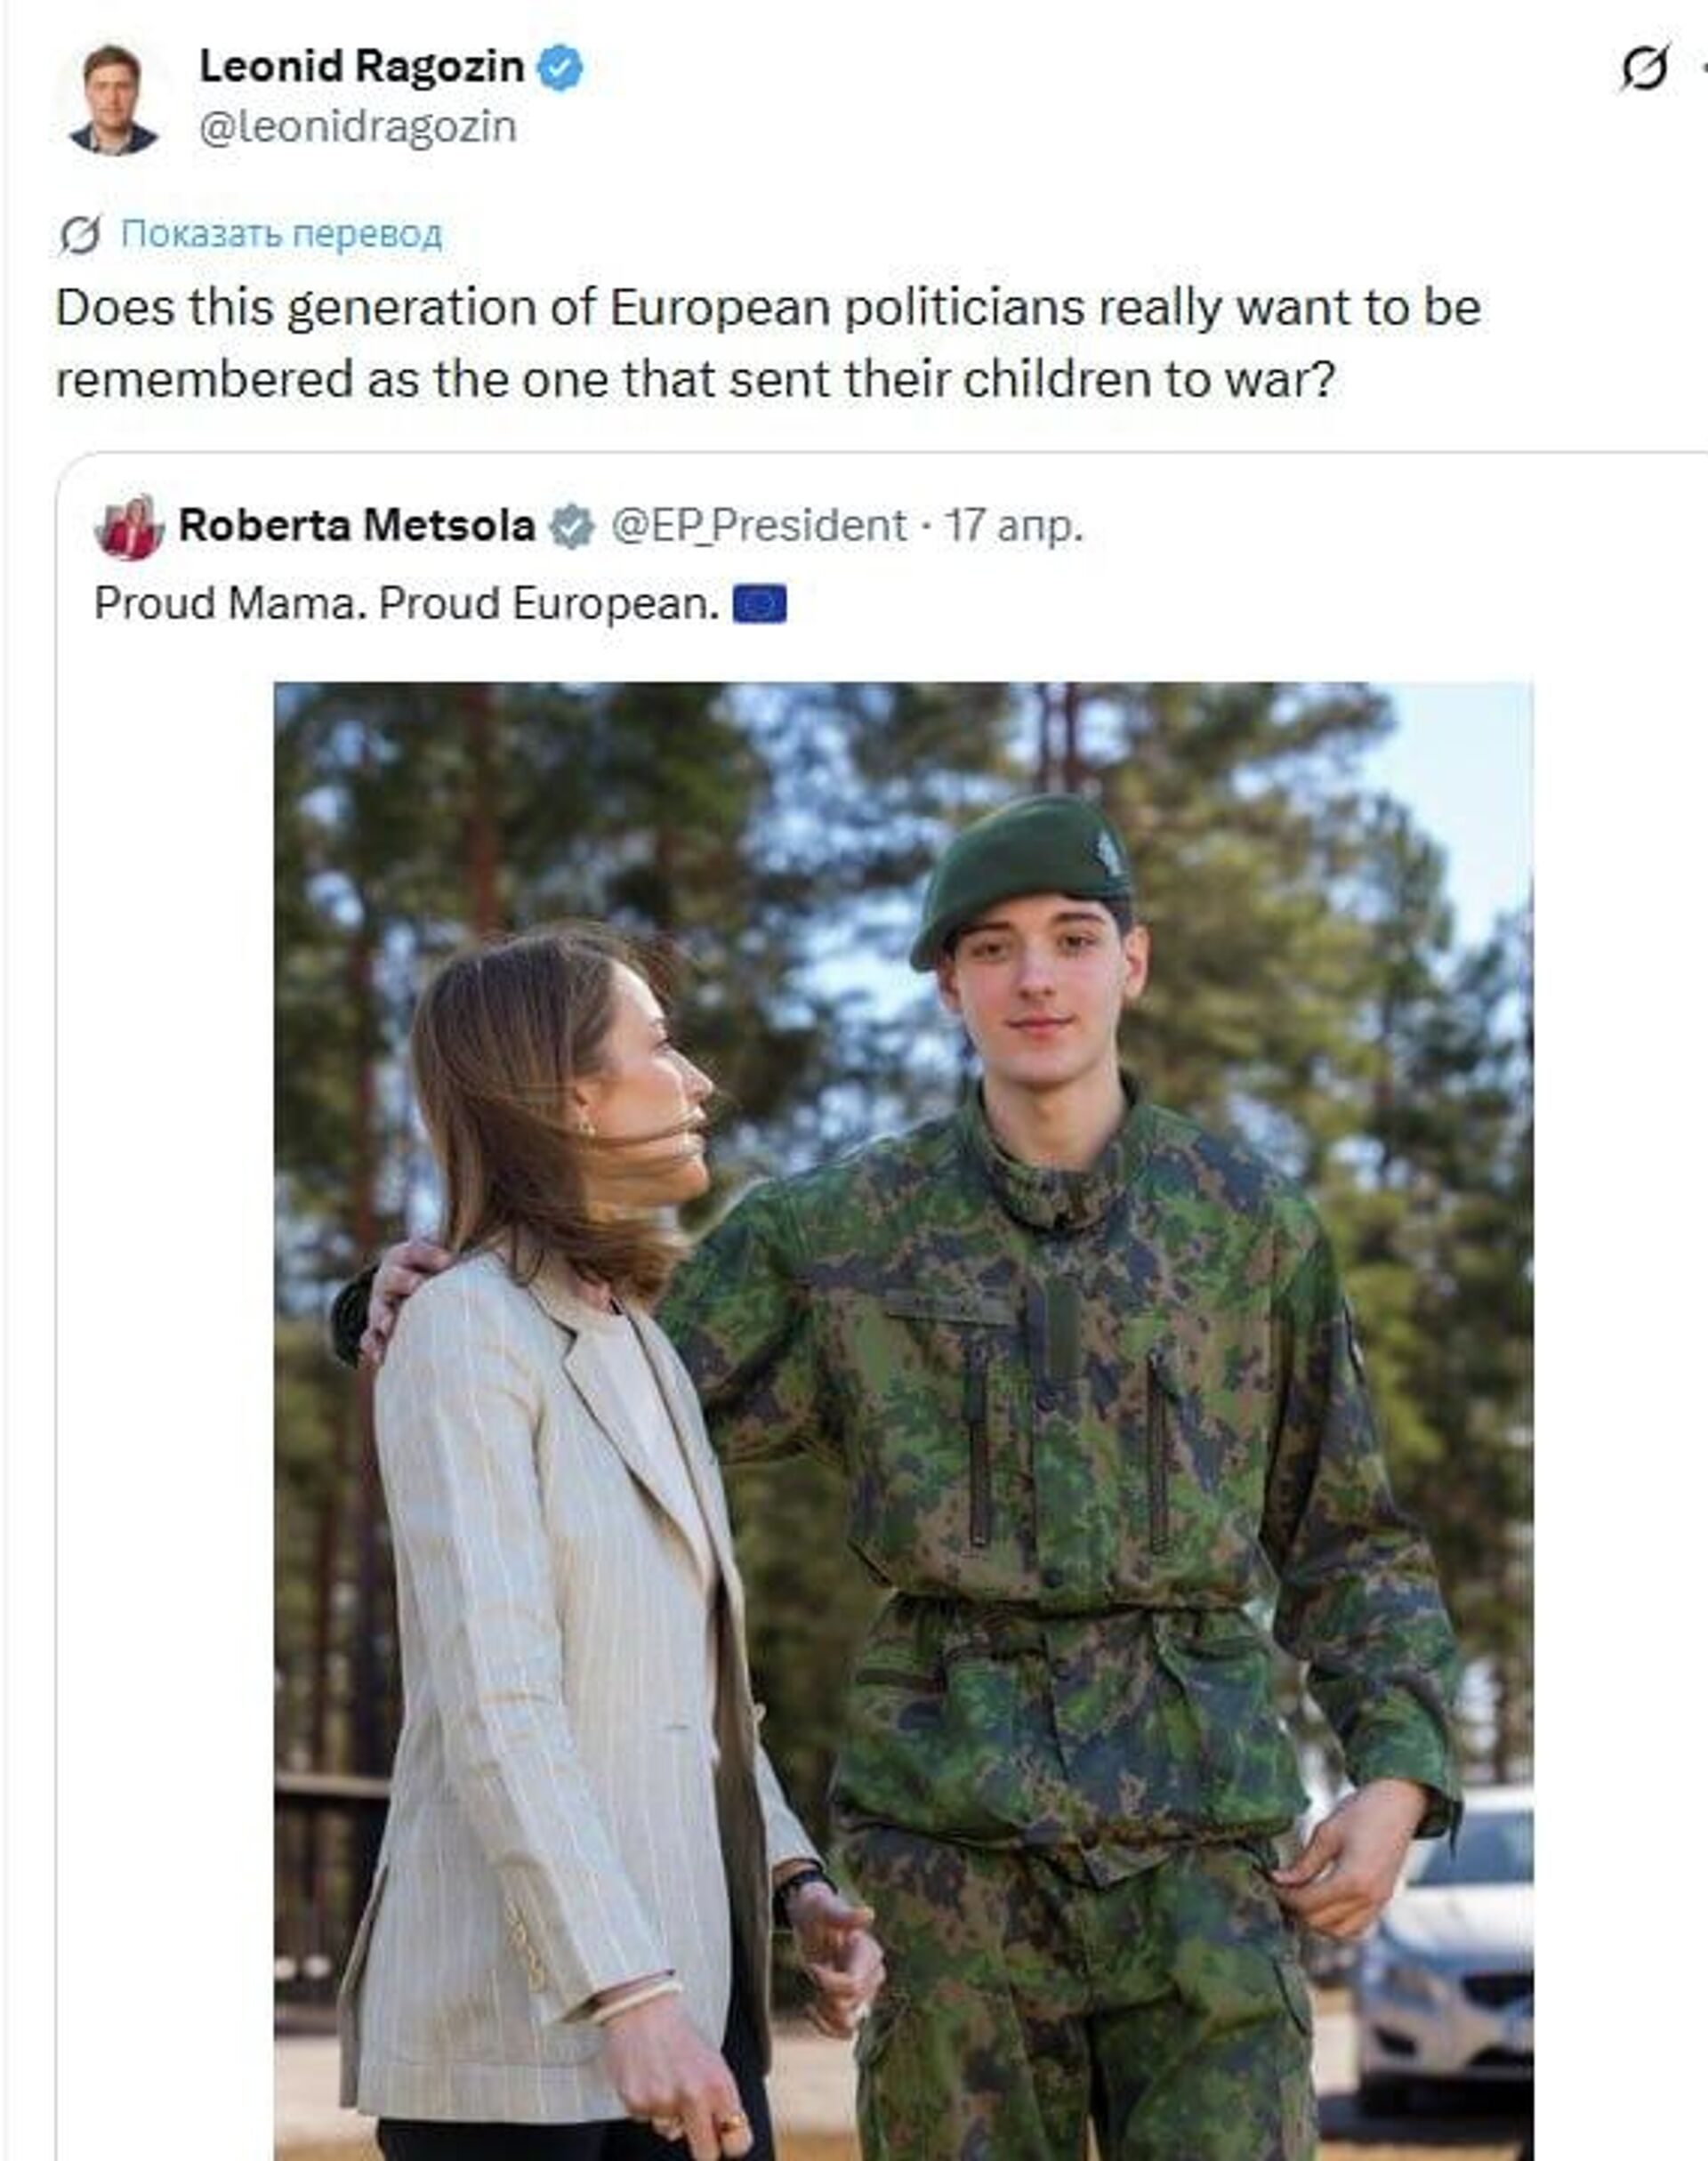The width and height of the screenshot is (1708, 2161).
Task: Open Roberta Metsola's small avatar
Action: coord(129,527)
